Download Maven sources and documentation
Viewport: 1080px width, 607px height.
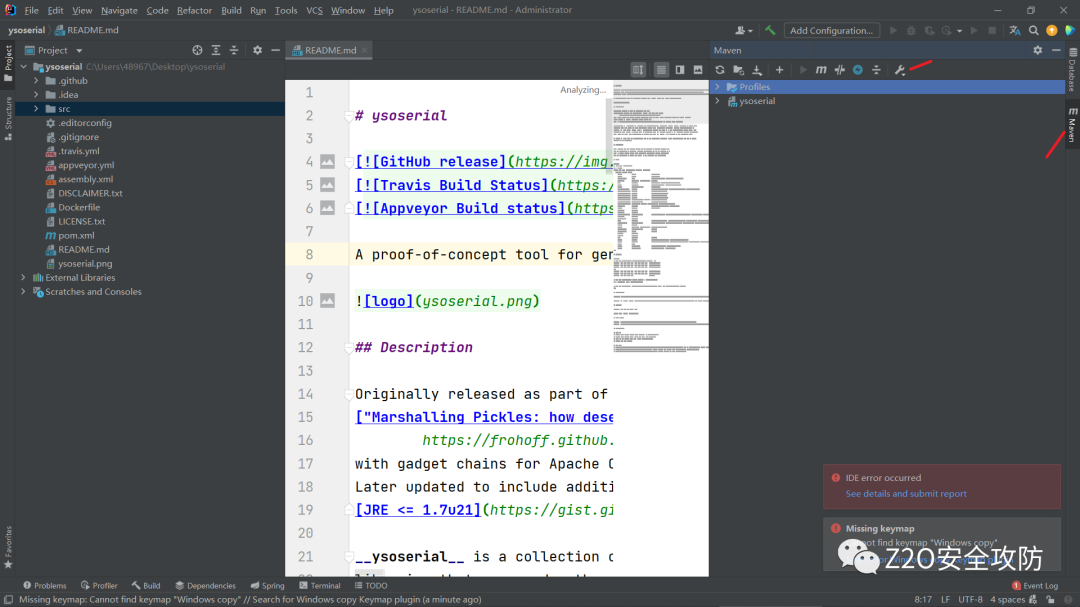757,70
